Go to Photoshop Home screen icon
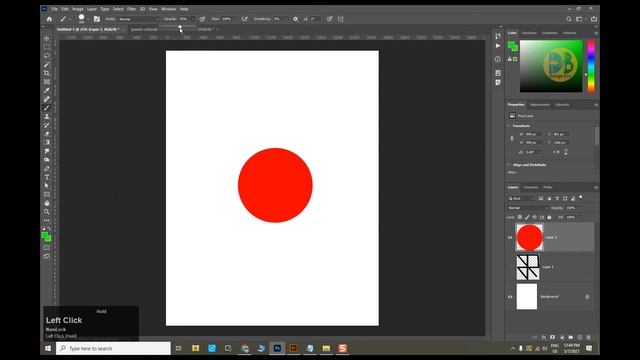640x360 pixels. [49, 19]
